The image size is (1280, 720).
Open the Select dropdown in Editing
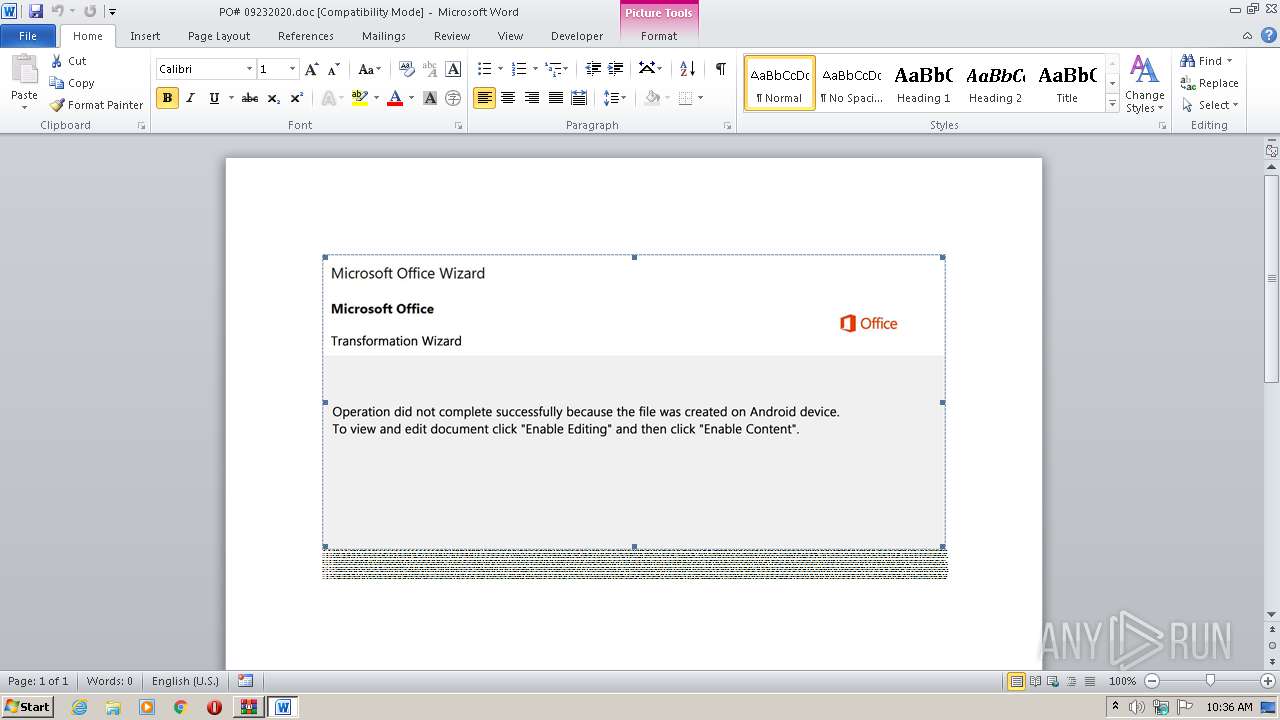coord(1210,105)
